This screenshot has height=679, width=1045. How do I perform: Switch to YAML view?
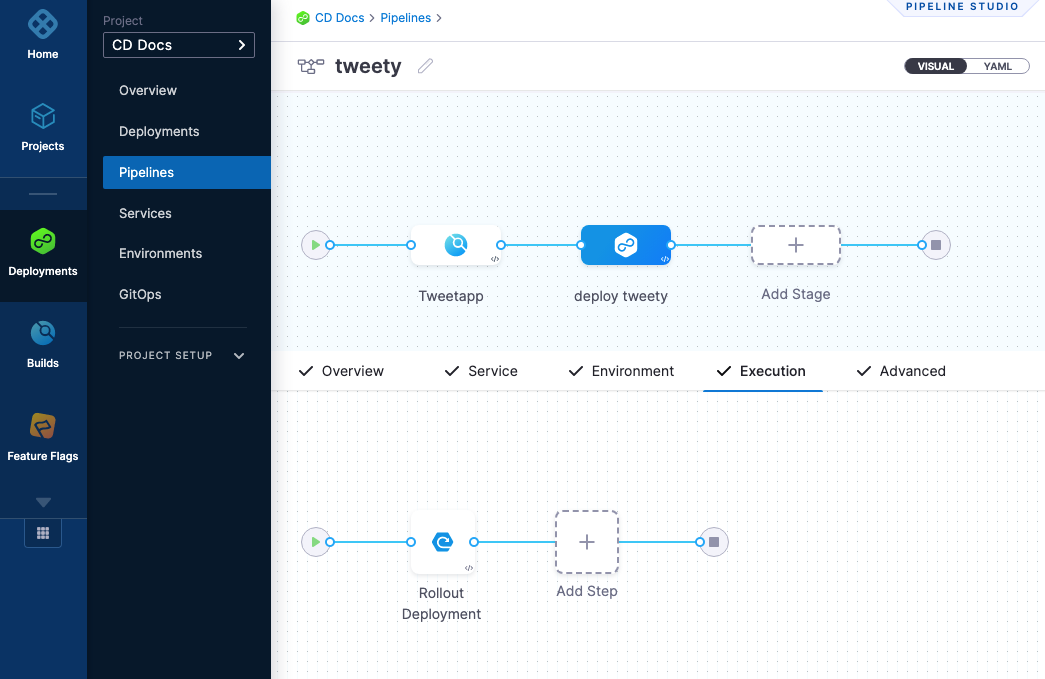click(997, 67)
